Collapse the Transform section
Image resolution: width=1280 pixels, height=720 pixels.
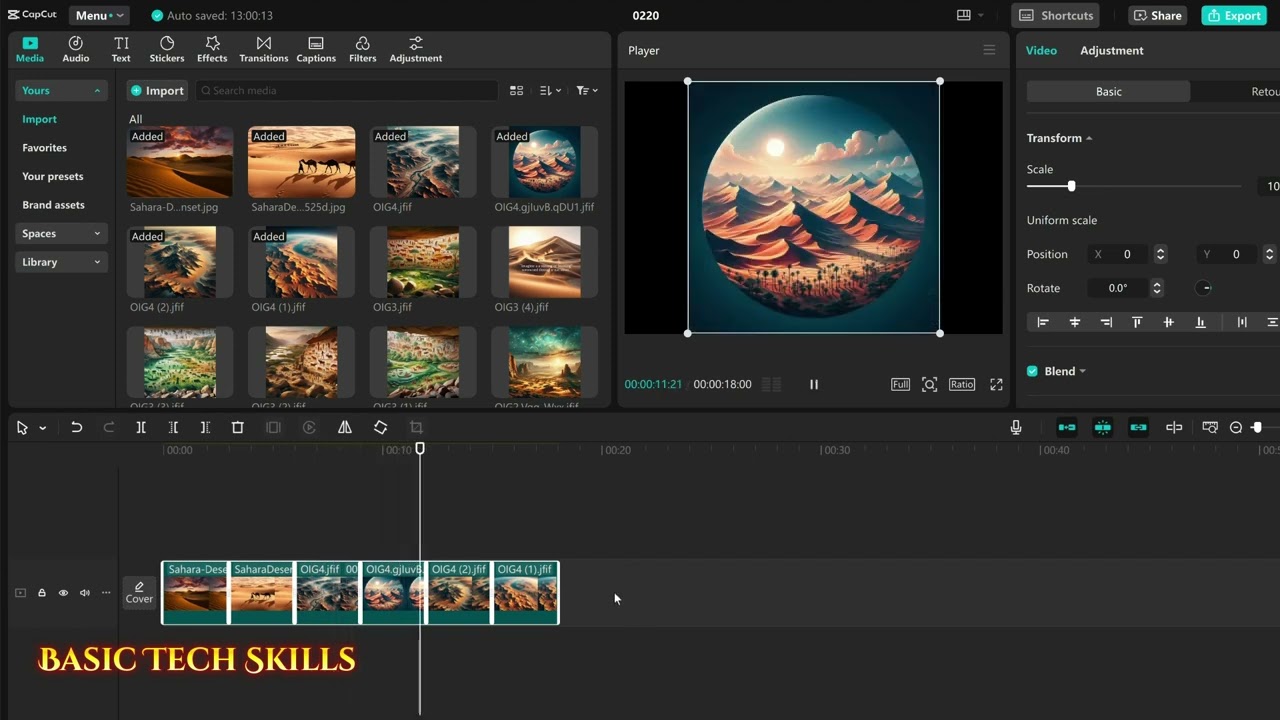(1089, 138)
